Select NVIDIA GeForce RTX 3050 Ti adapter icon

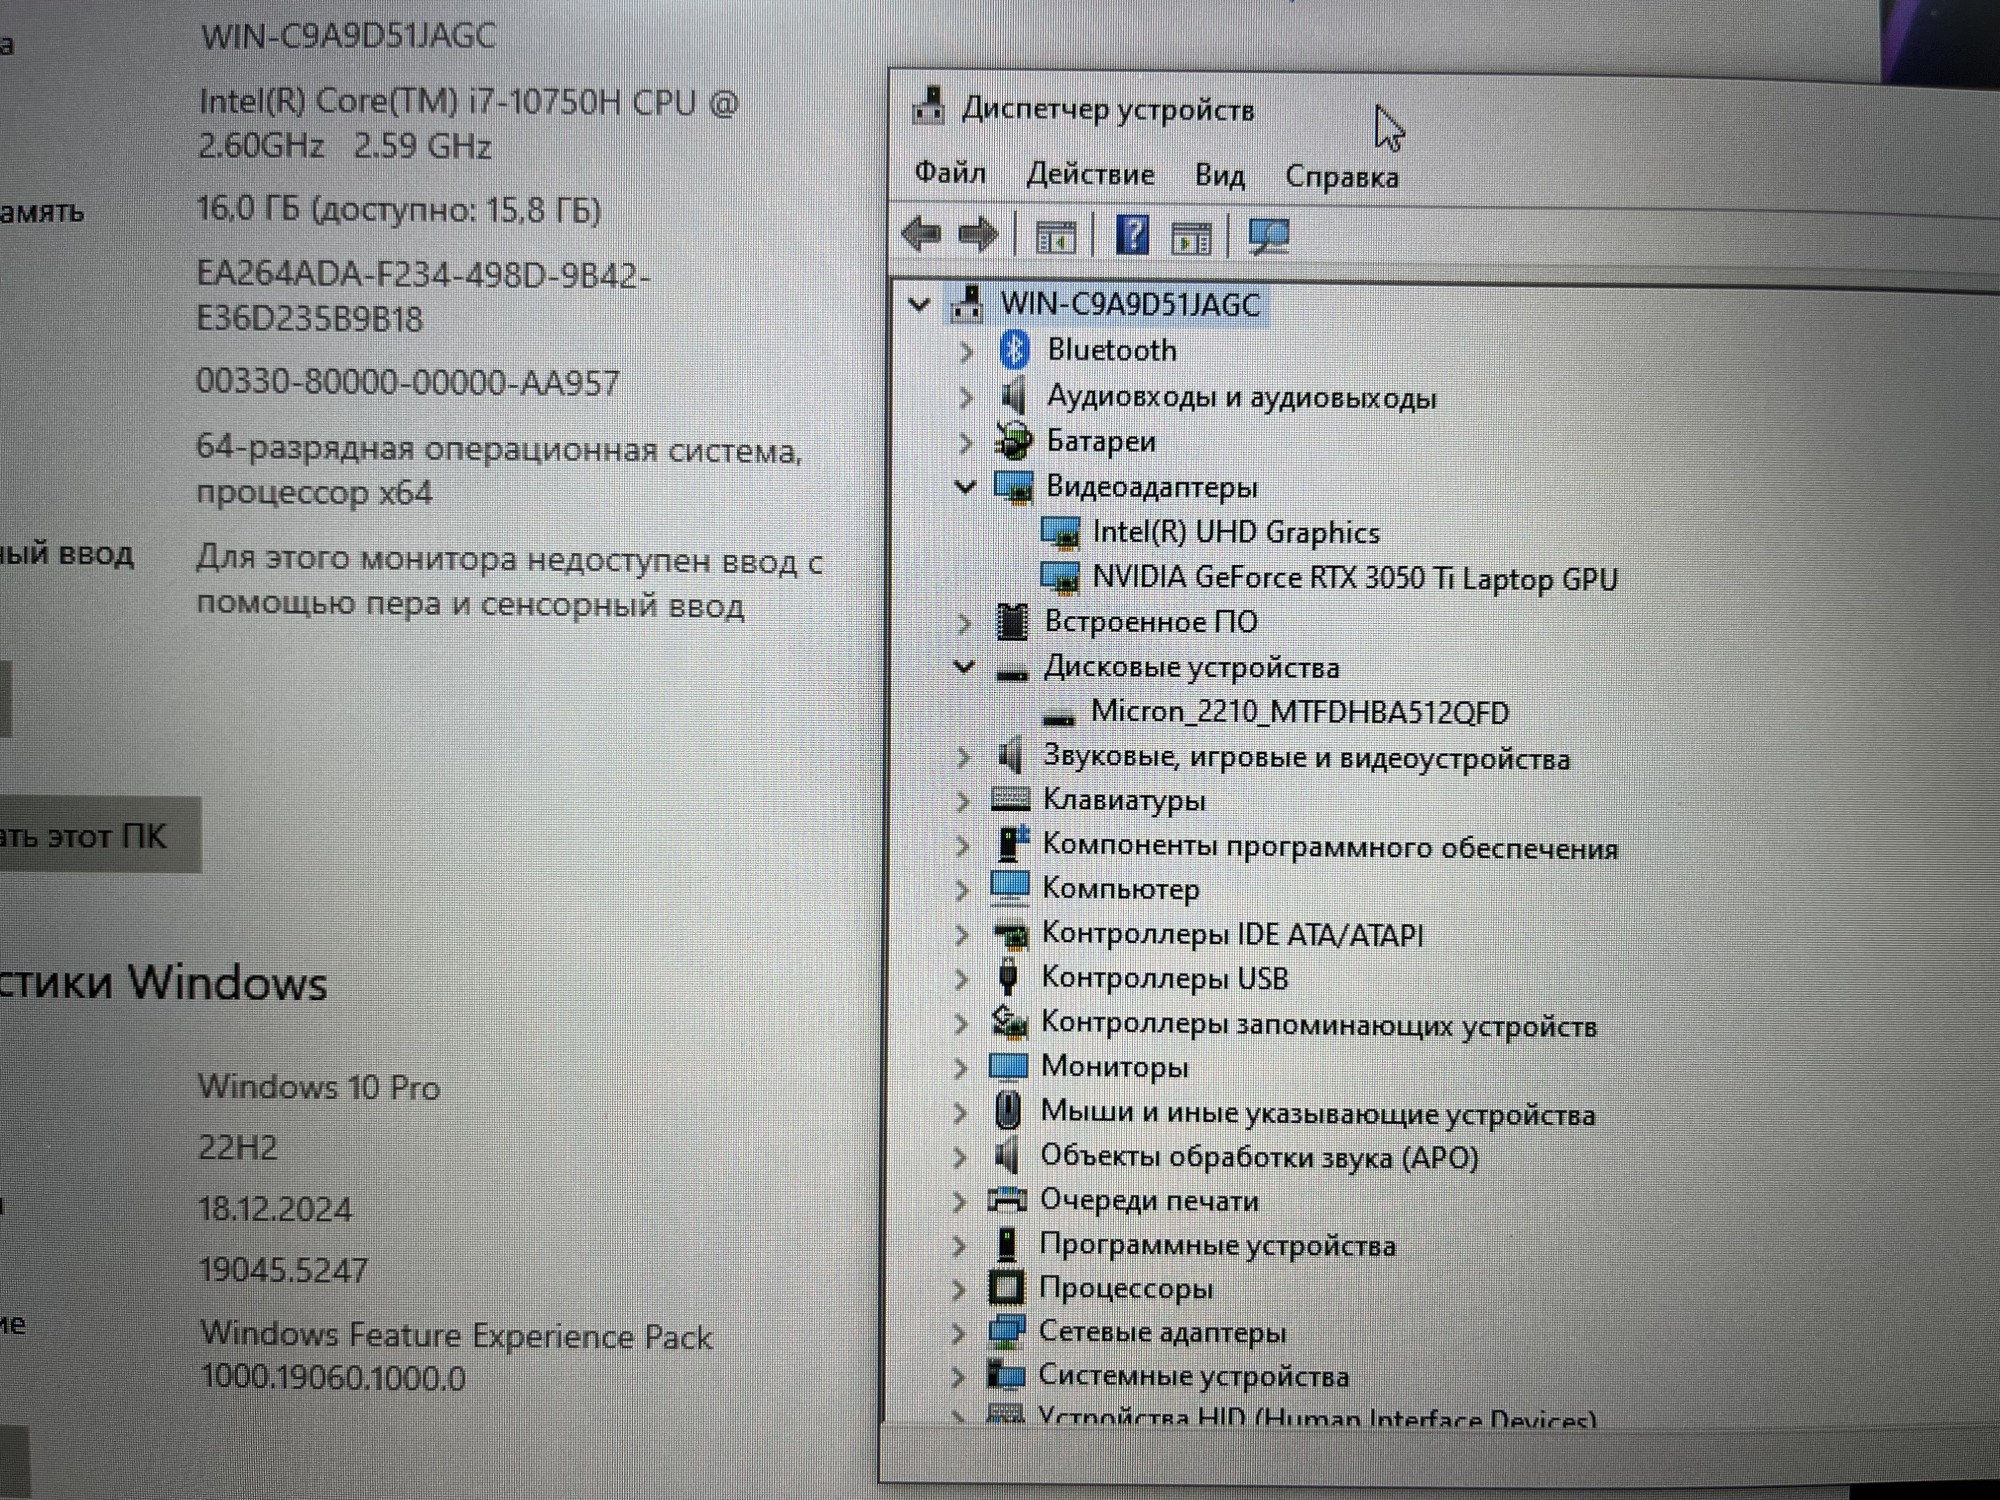(x=1060, y=578)
